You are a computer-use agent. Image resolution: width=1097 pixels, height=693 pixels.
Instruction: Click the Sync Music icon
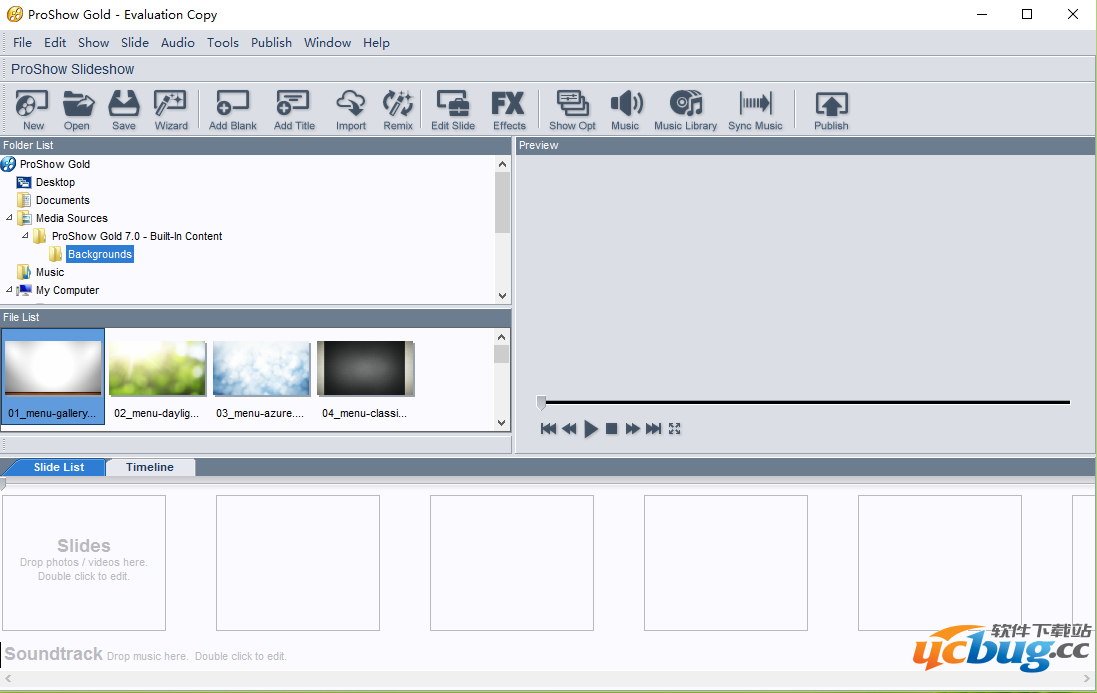[x=755, y=109]
